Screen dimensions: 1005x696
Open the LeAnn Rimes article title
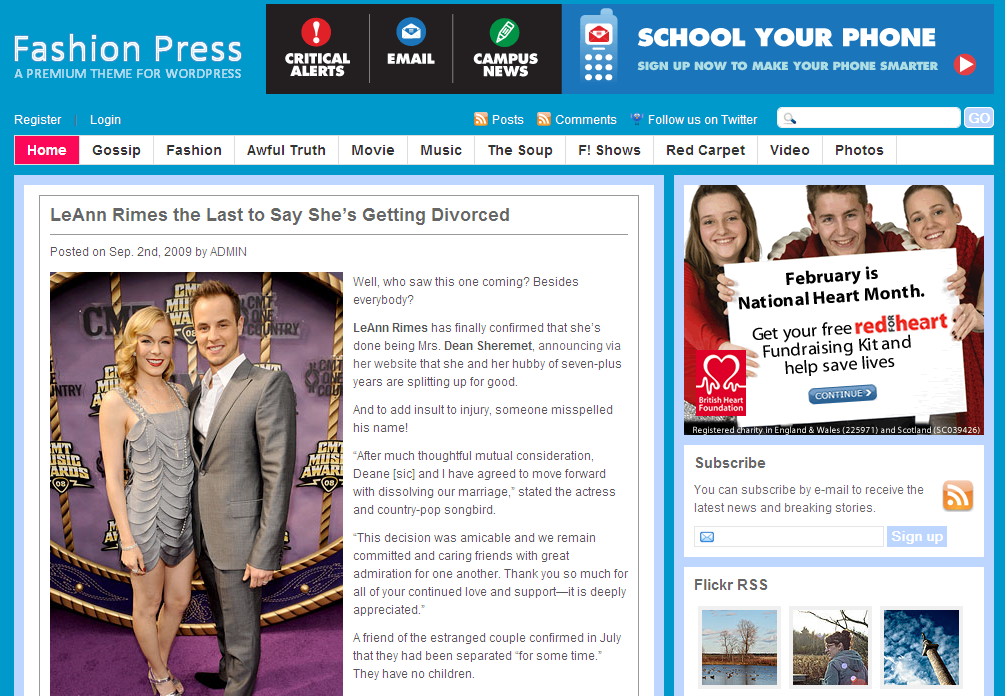click(280, 215)
